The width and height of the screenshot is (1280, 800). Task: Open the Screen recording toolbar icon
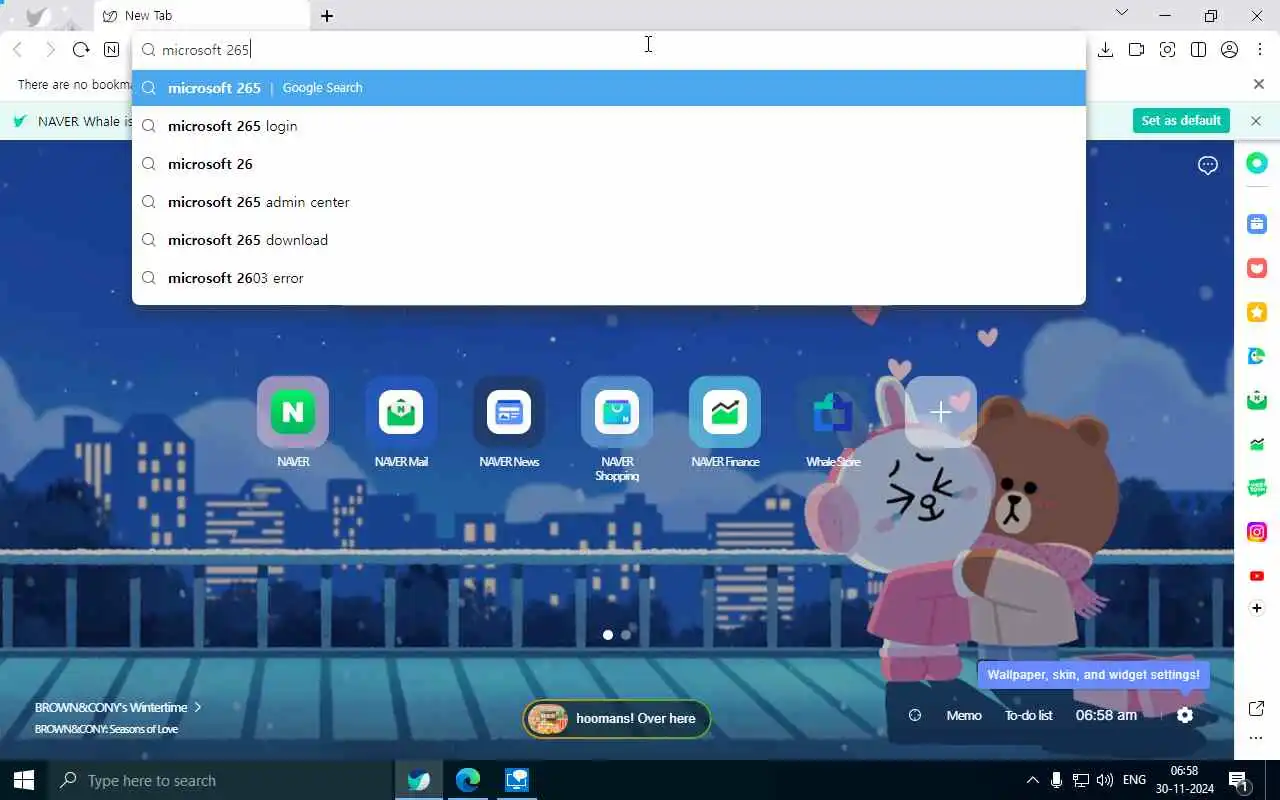(x=1136, y=49)
